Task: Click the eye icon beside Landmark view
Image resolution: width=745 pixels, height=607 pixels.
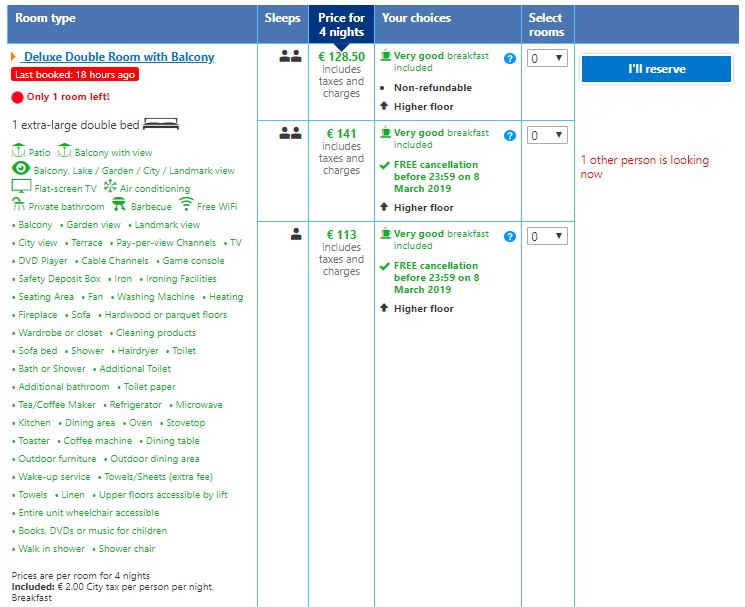Action: pos(20,169)
